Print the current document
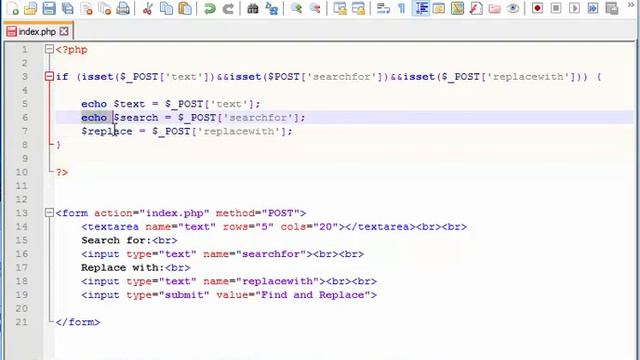 pyautogui.click(x=123, y=8)
